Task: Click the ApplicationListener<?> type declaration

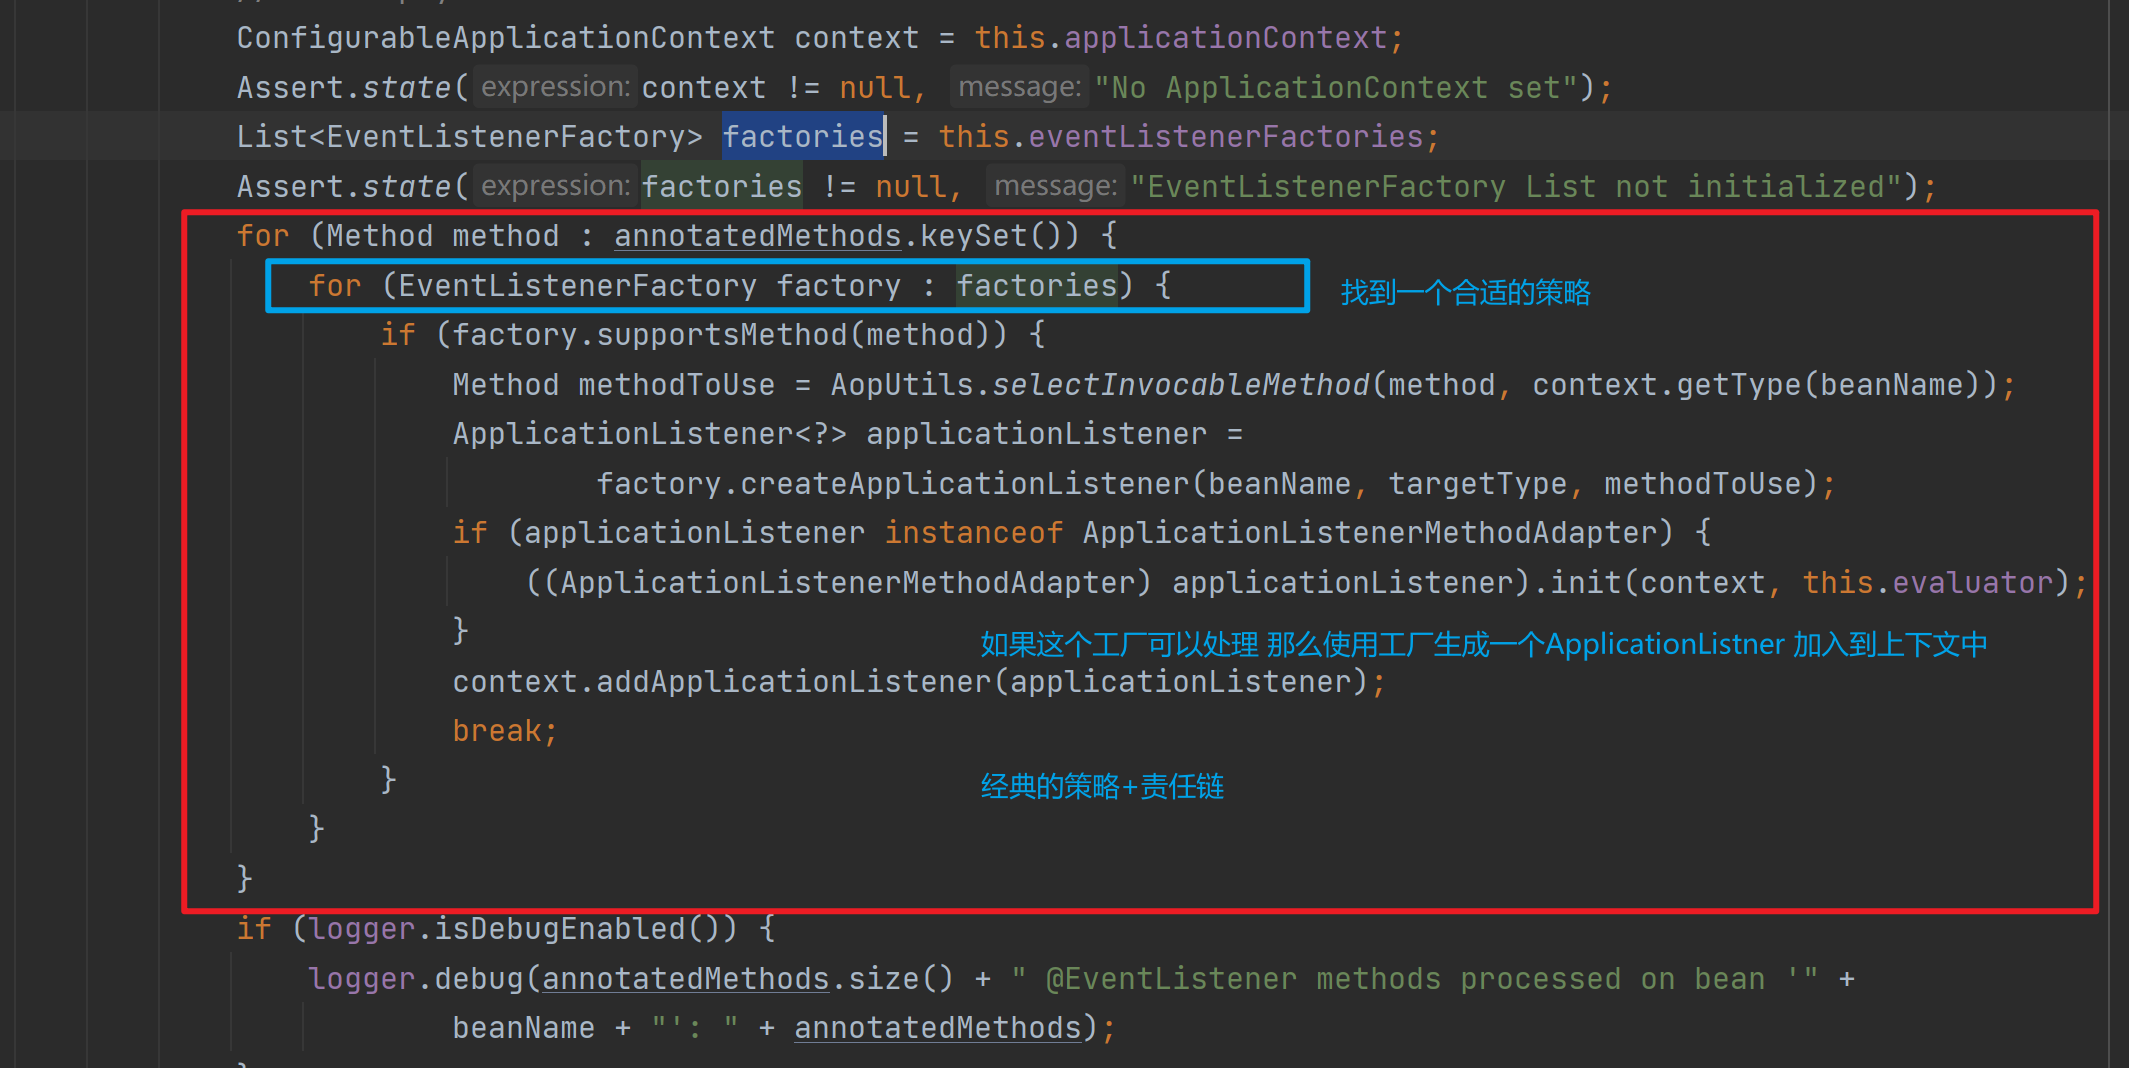Action: [x=650, y=434]
